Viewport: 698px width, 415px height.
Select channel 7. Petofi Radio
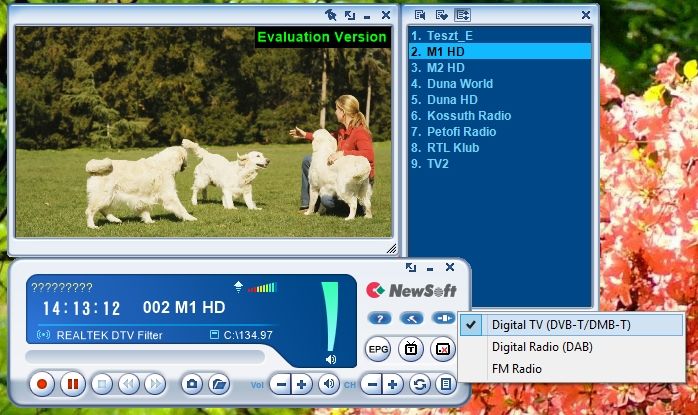500,132
